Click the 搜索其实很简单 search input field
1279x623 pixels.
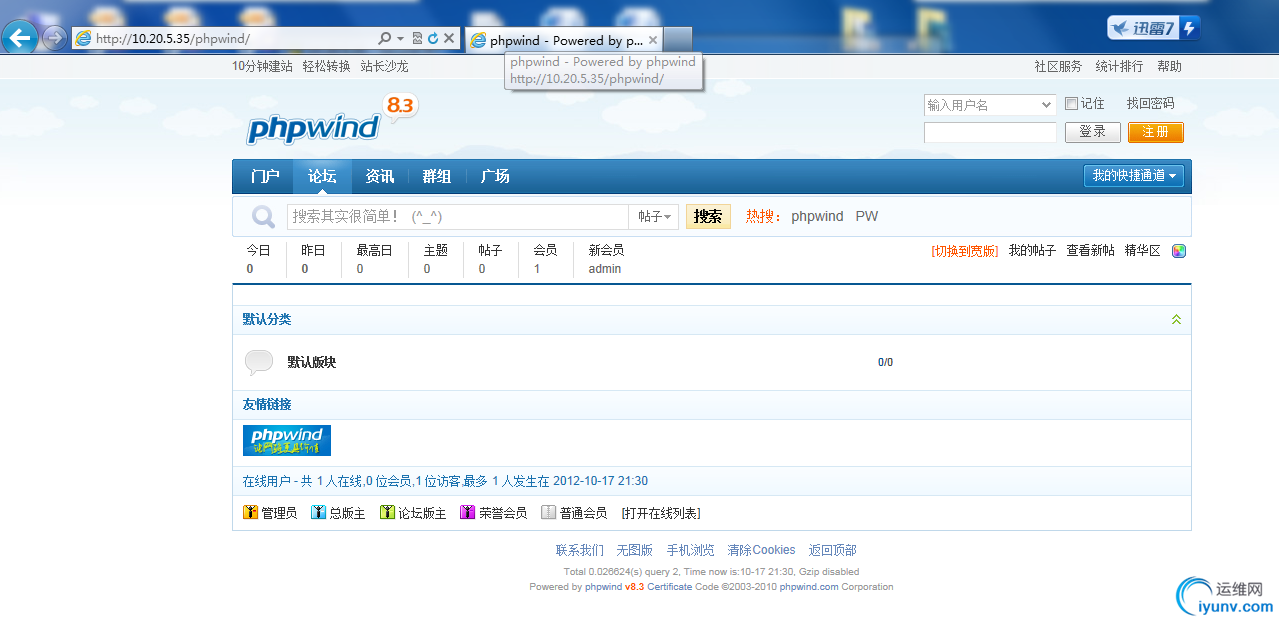pos(458,217)
